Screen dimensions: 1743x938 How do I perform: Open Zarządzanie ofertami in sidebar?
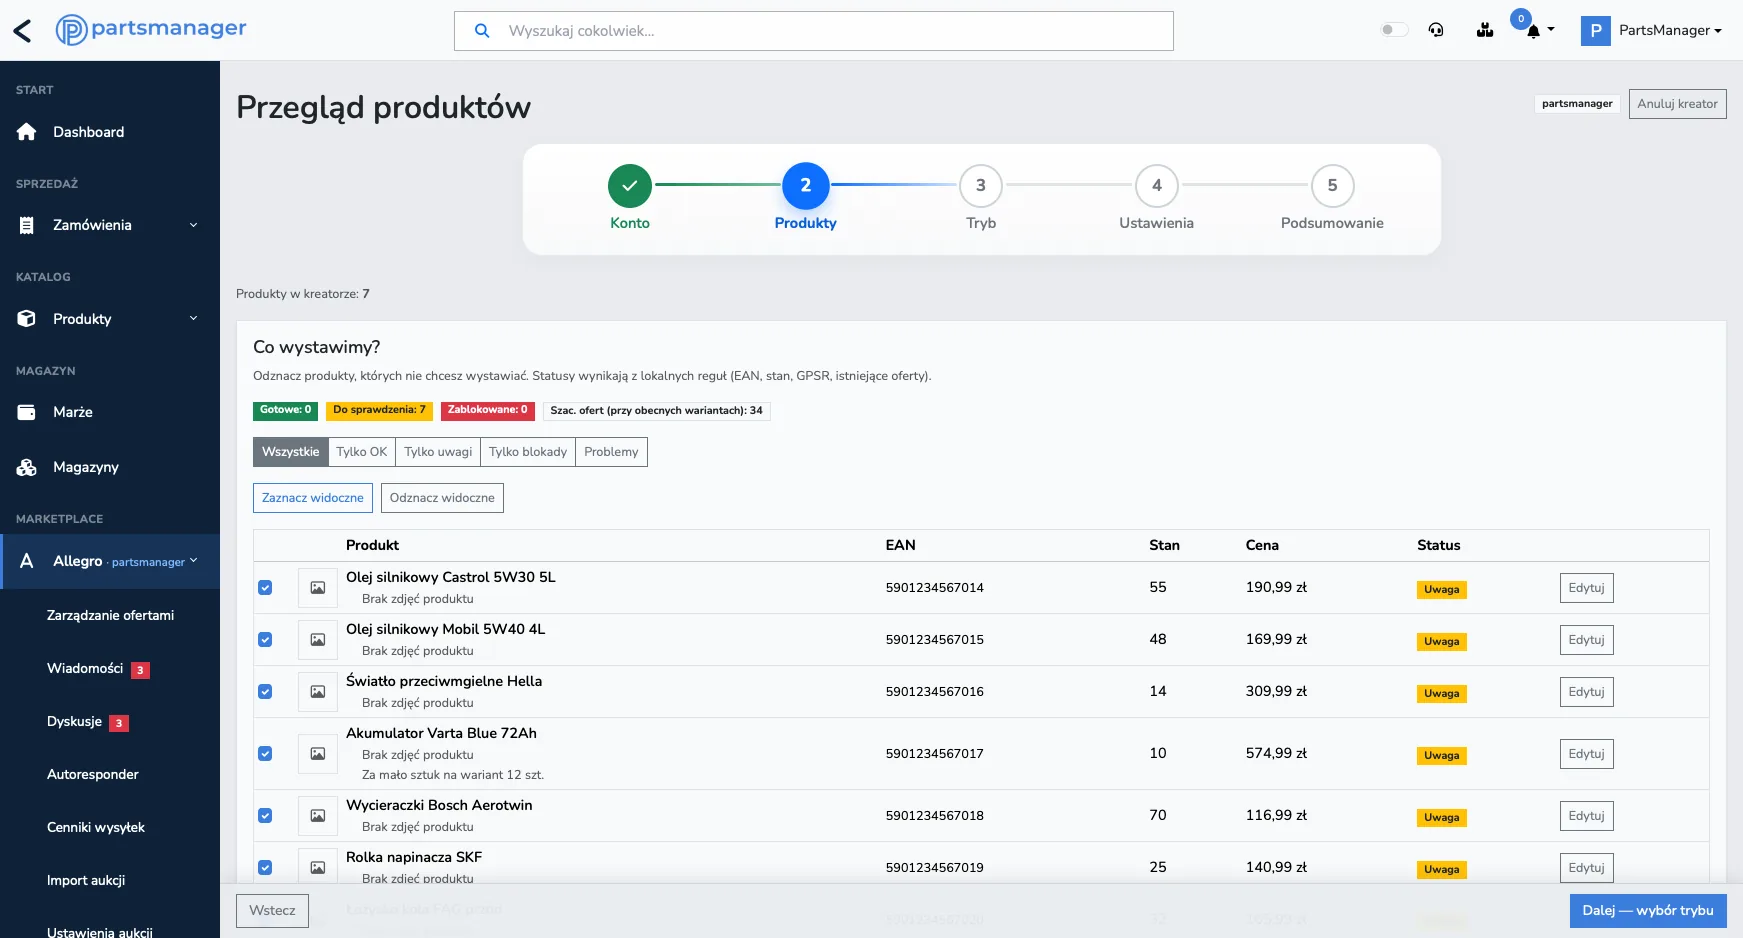(110, 615)
